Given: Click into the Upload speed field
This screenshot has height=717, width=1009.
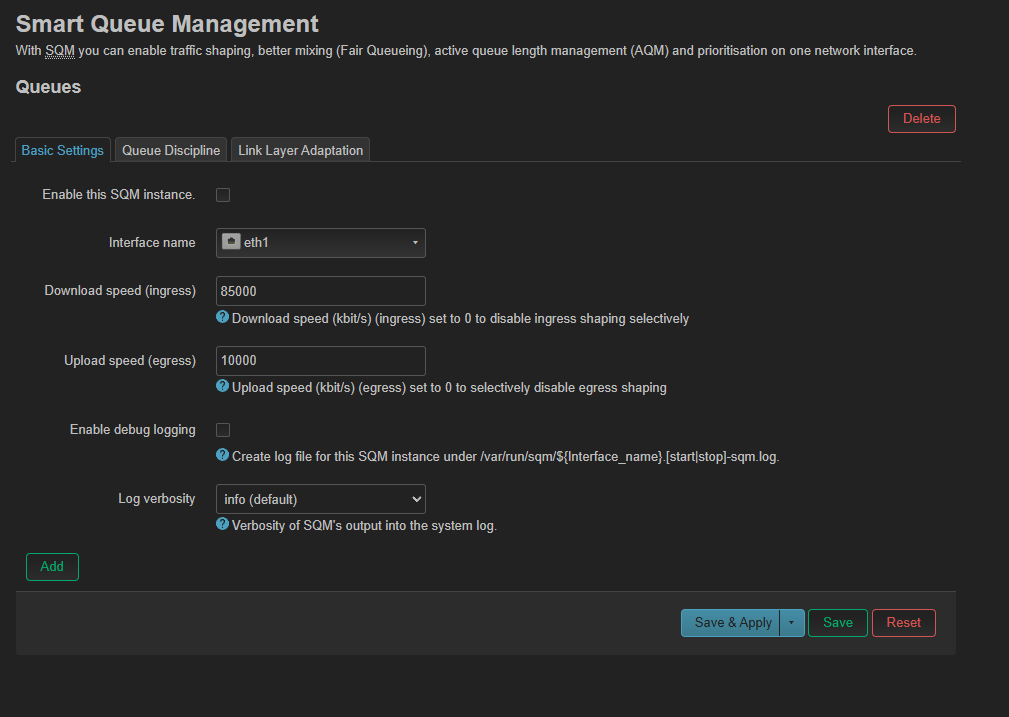Looking at the screenshot, I should click(321, 361).
